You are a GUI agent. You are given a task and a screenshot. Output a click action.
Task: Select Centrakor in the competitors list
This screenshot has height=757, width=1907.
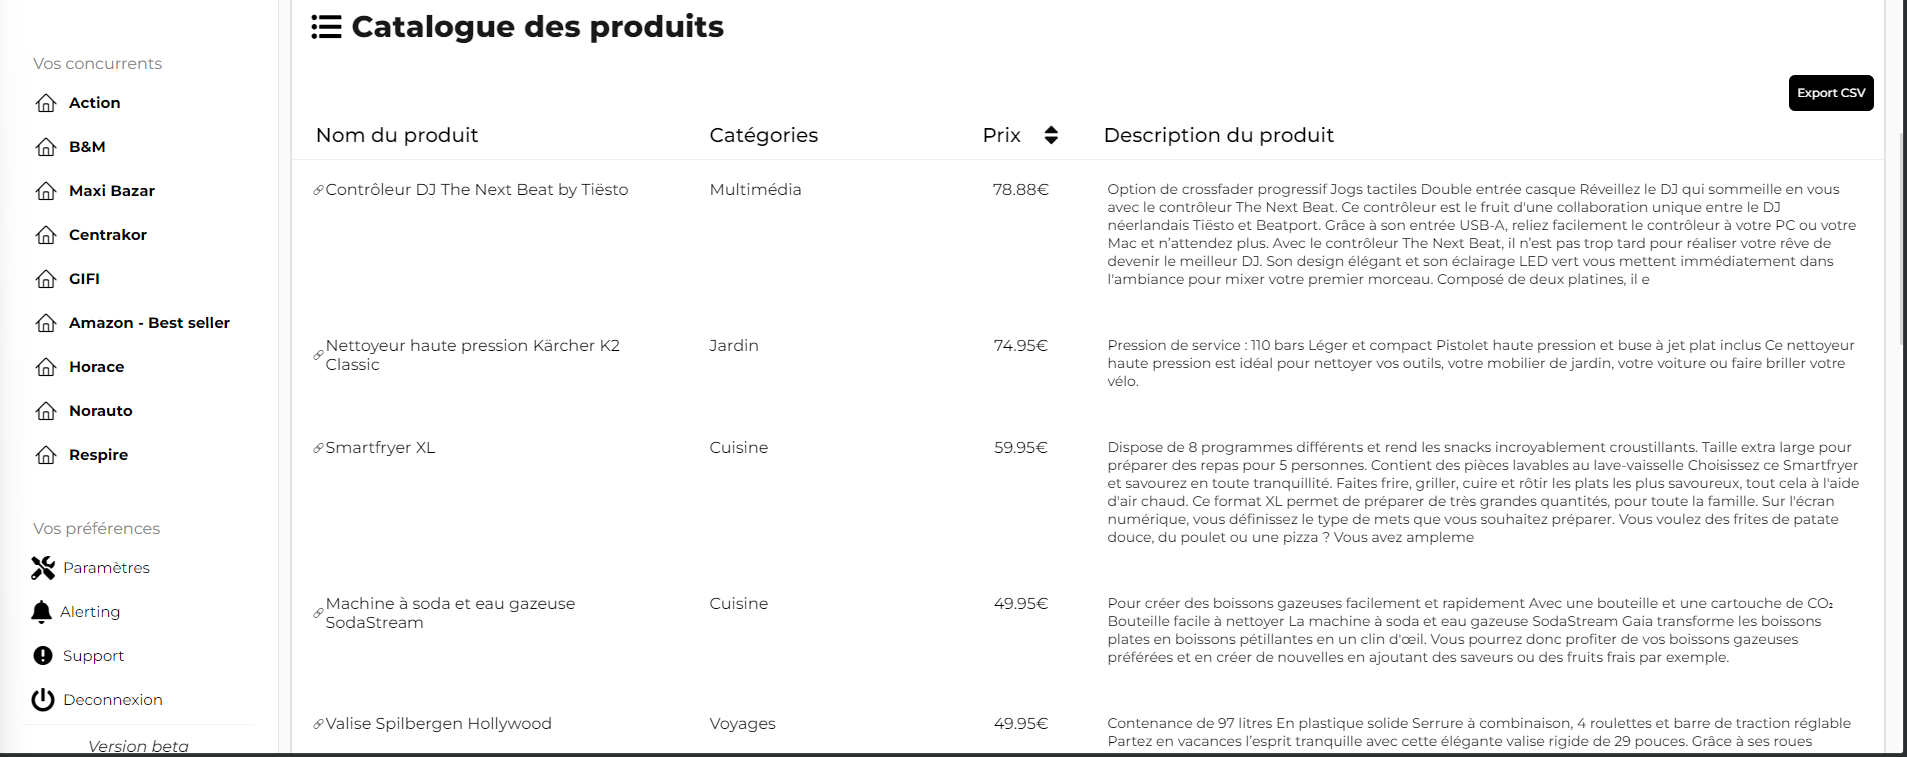(108, 235)
